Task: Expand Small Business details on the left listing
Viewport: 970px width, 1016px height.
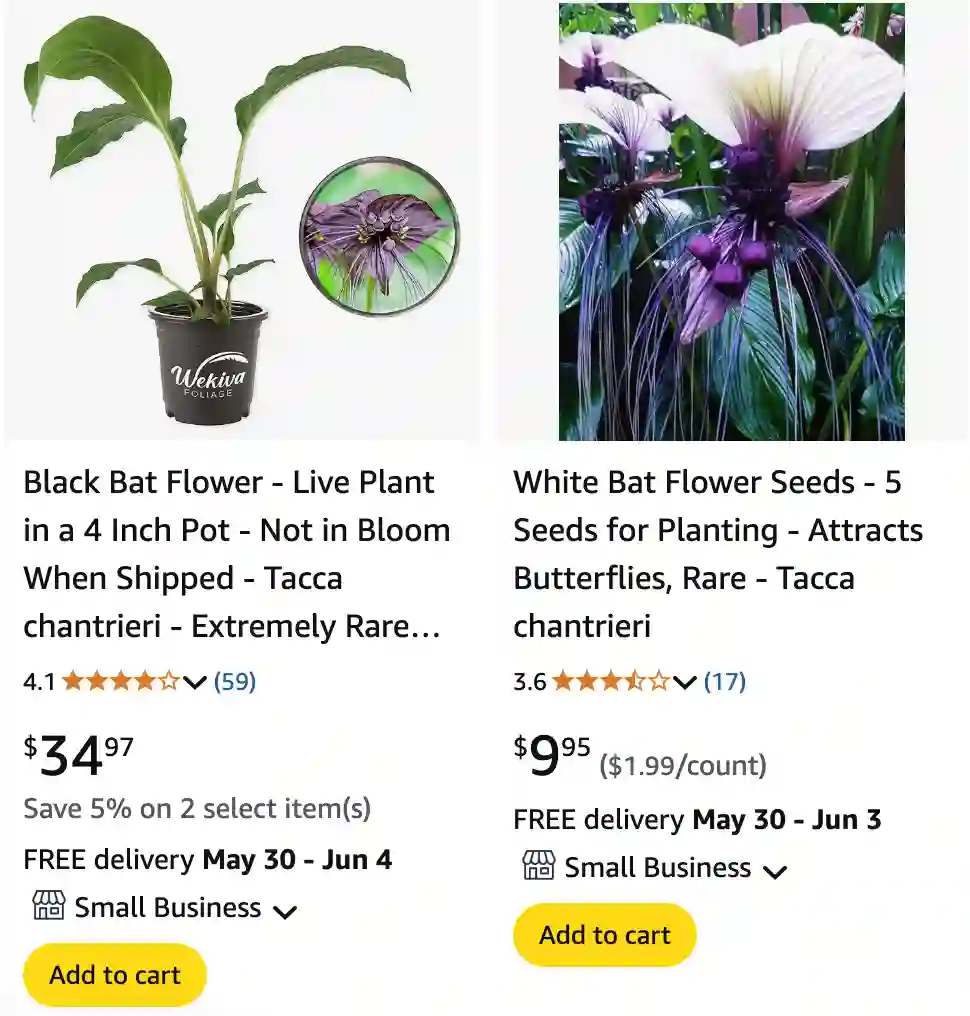Action: coord(284,911)
